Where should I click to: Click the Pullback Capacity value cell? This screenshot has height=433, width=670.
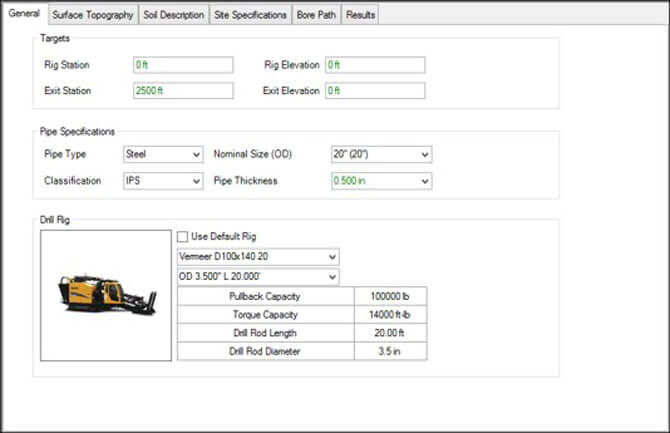(390, 297)
